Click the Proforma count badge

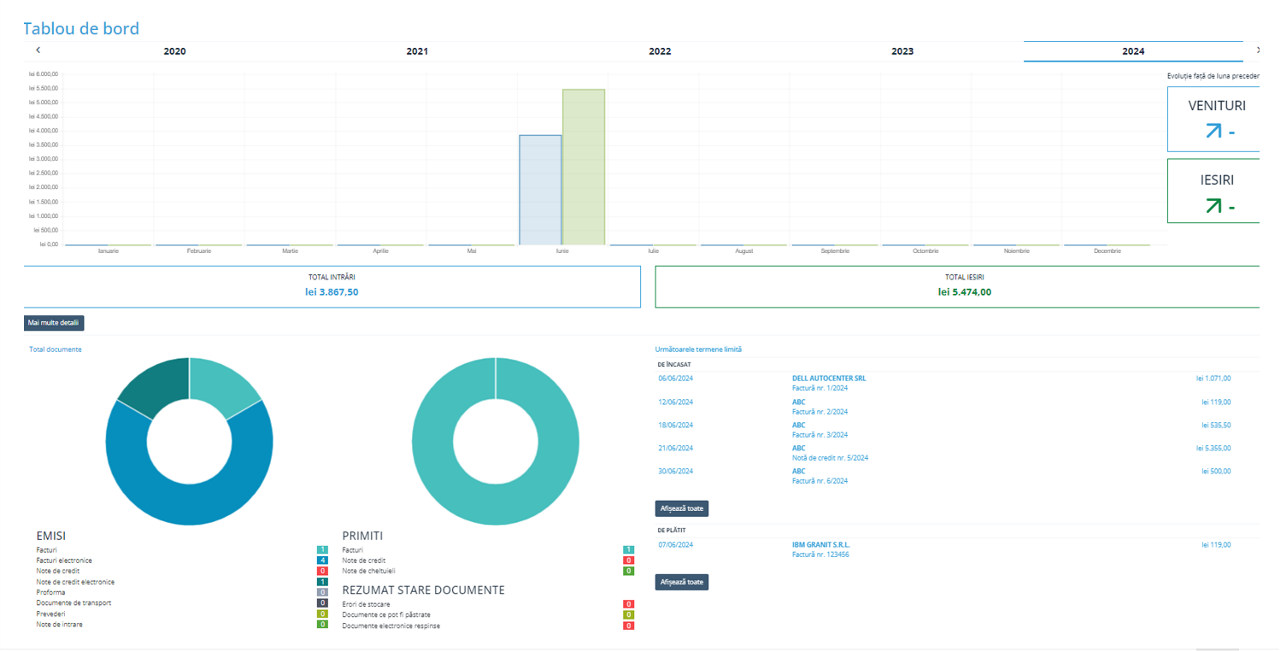tap(322, 592)
